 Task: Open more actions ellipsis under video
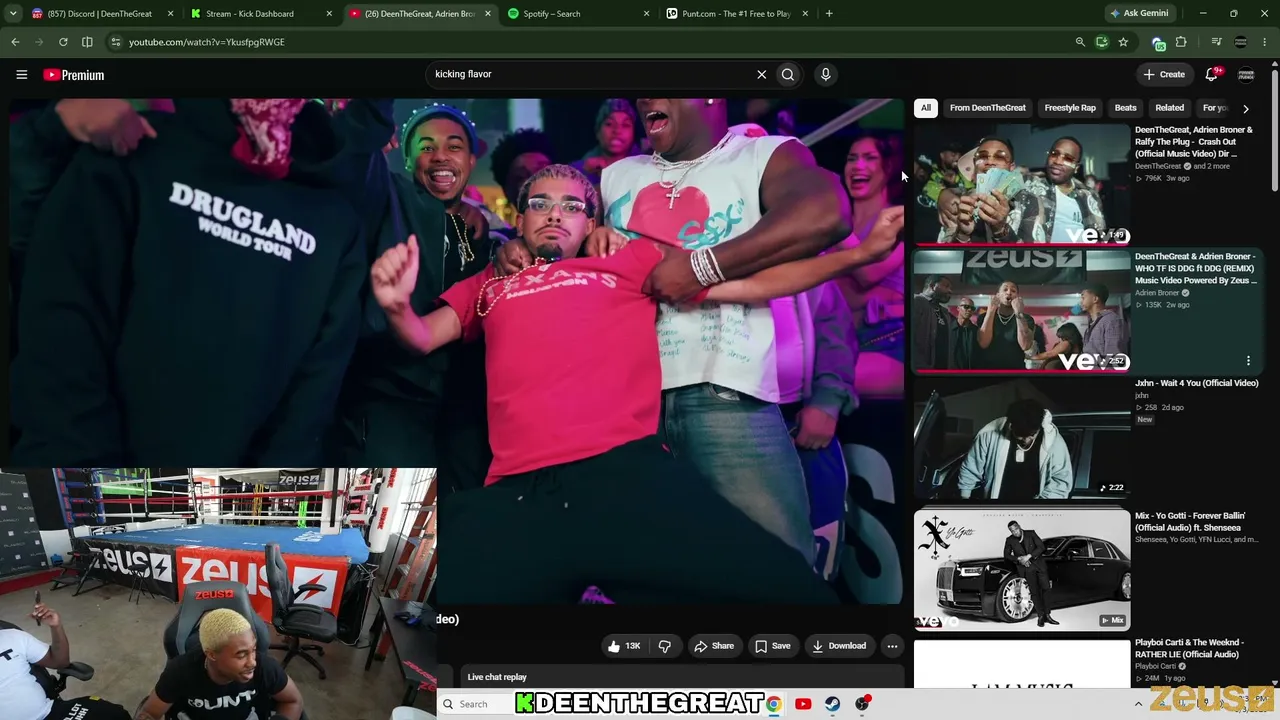tap(892, 646)
